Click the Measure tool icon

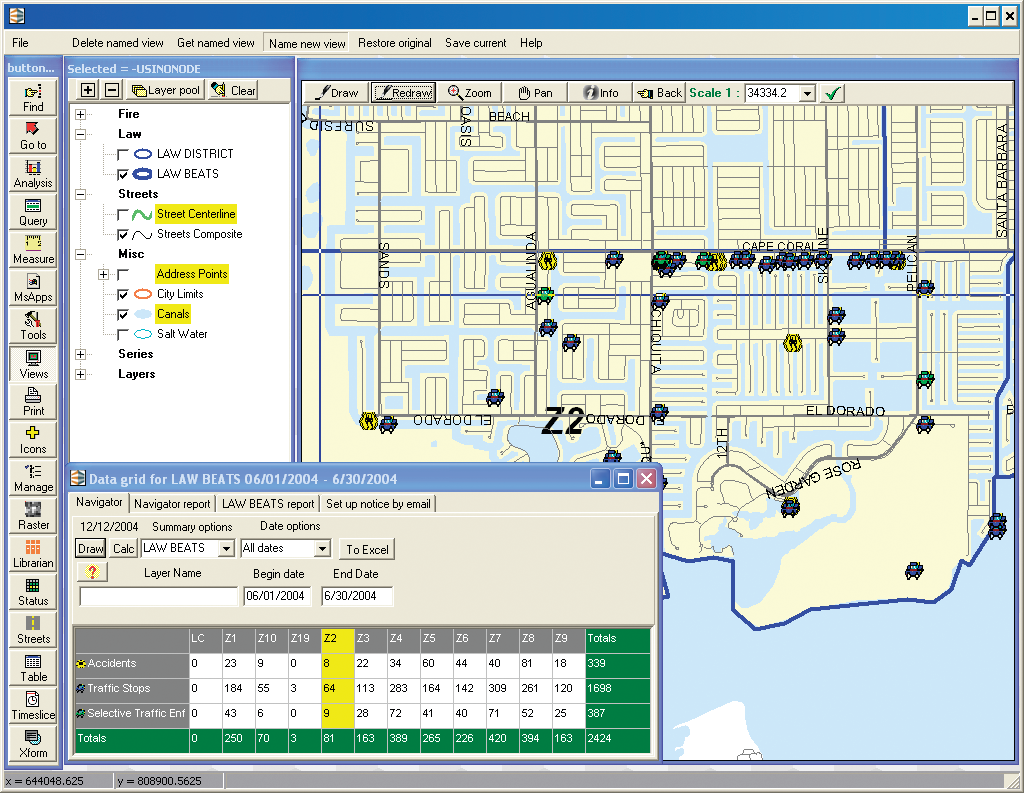tap(33, 250)
